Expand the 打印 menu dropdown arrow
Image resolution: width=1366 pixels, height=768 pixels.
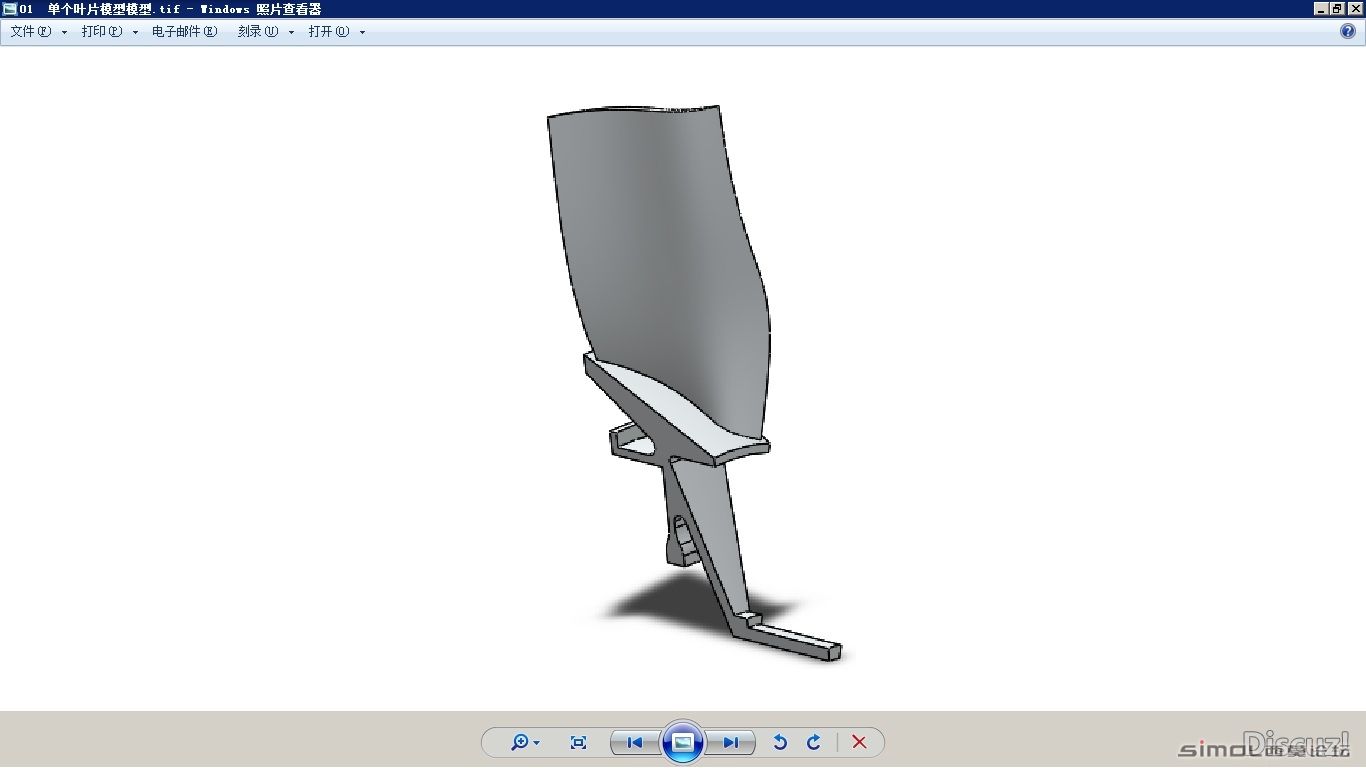coord(135,32)
